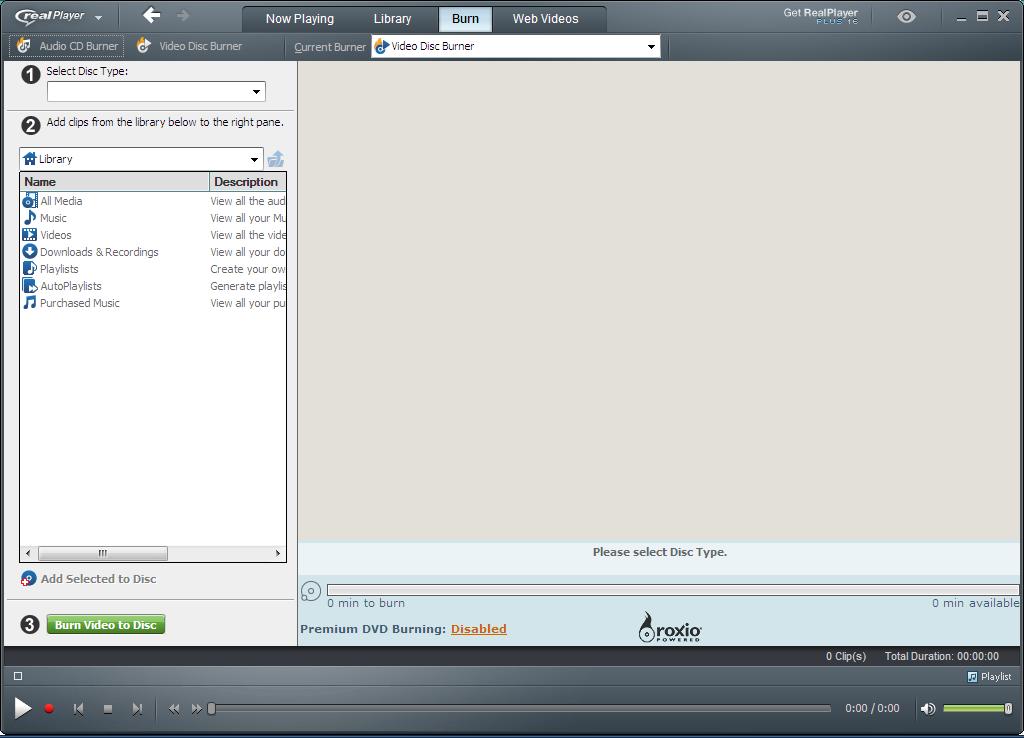Screen dimensions: 1027x738
Task: Click the 0:00 / 0:00 time display
Action: point(872,709)
